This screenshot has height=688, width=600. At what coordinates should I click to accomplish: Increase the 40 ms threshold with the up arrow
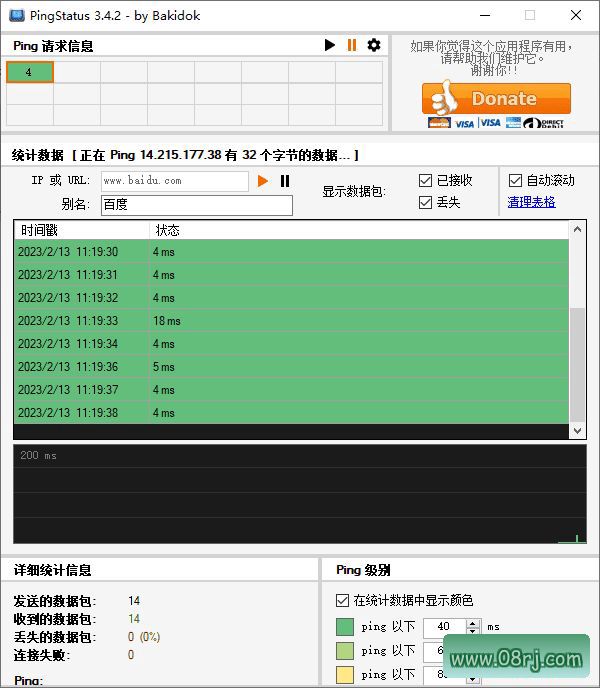point(472,623)
